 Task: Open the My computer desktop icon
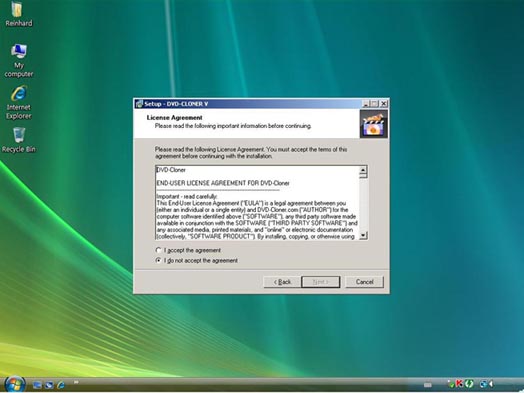[18, 60]
